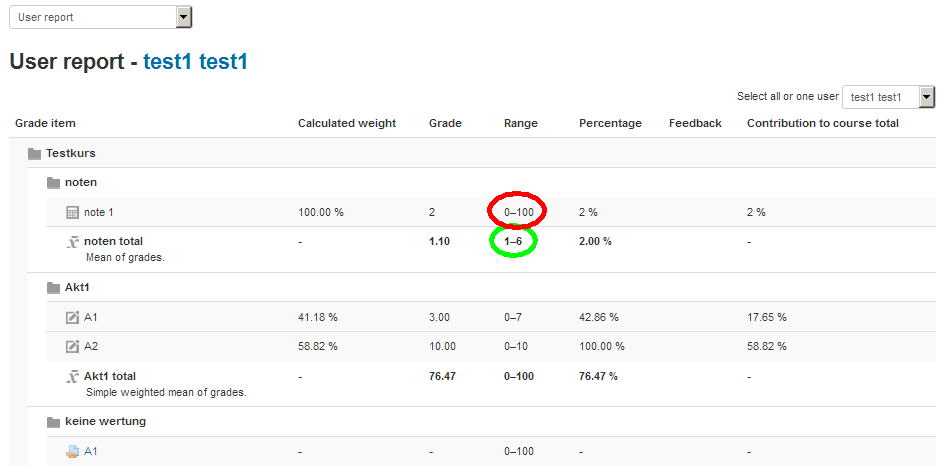Viewport: 948px width, 472px height.
Task: Click the mean icon beside noten total
Action: click(x=73, y=242)
